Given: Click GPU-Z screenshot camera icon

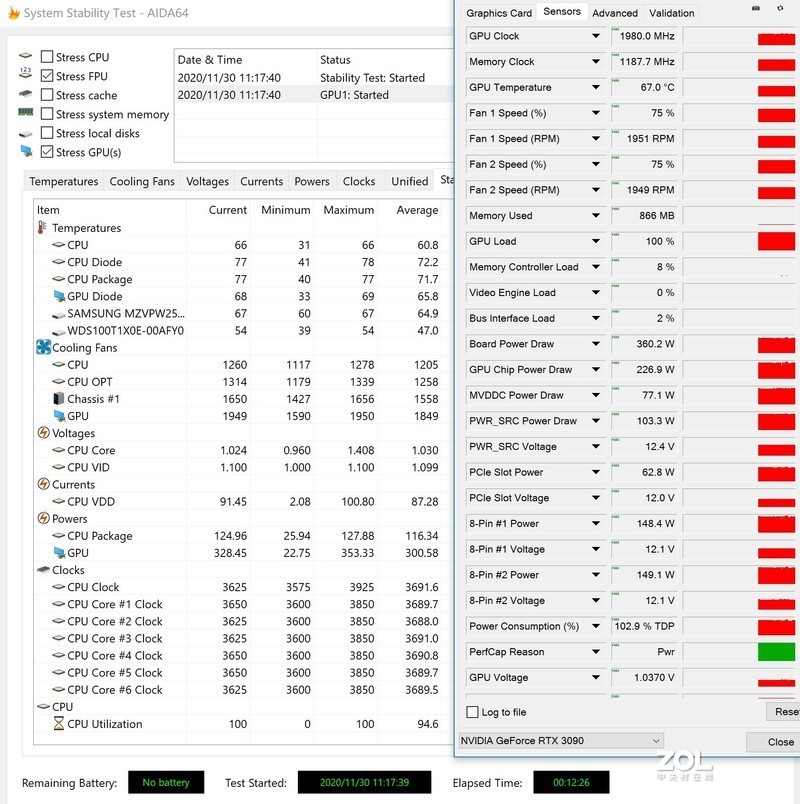Looking at the screenshot, I should (x=755, y=9).
